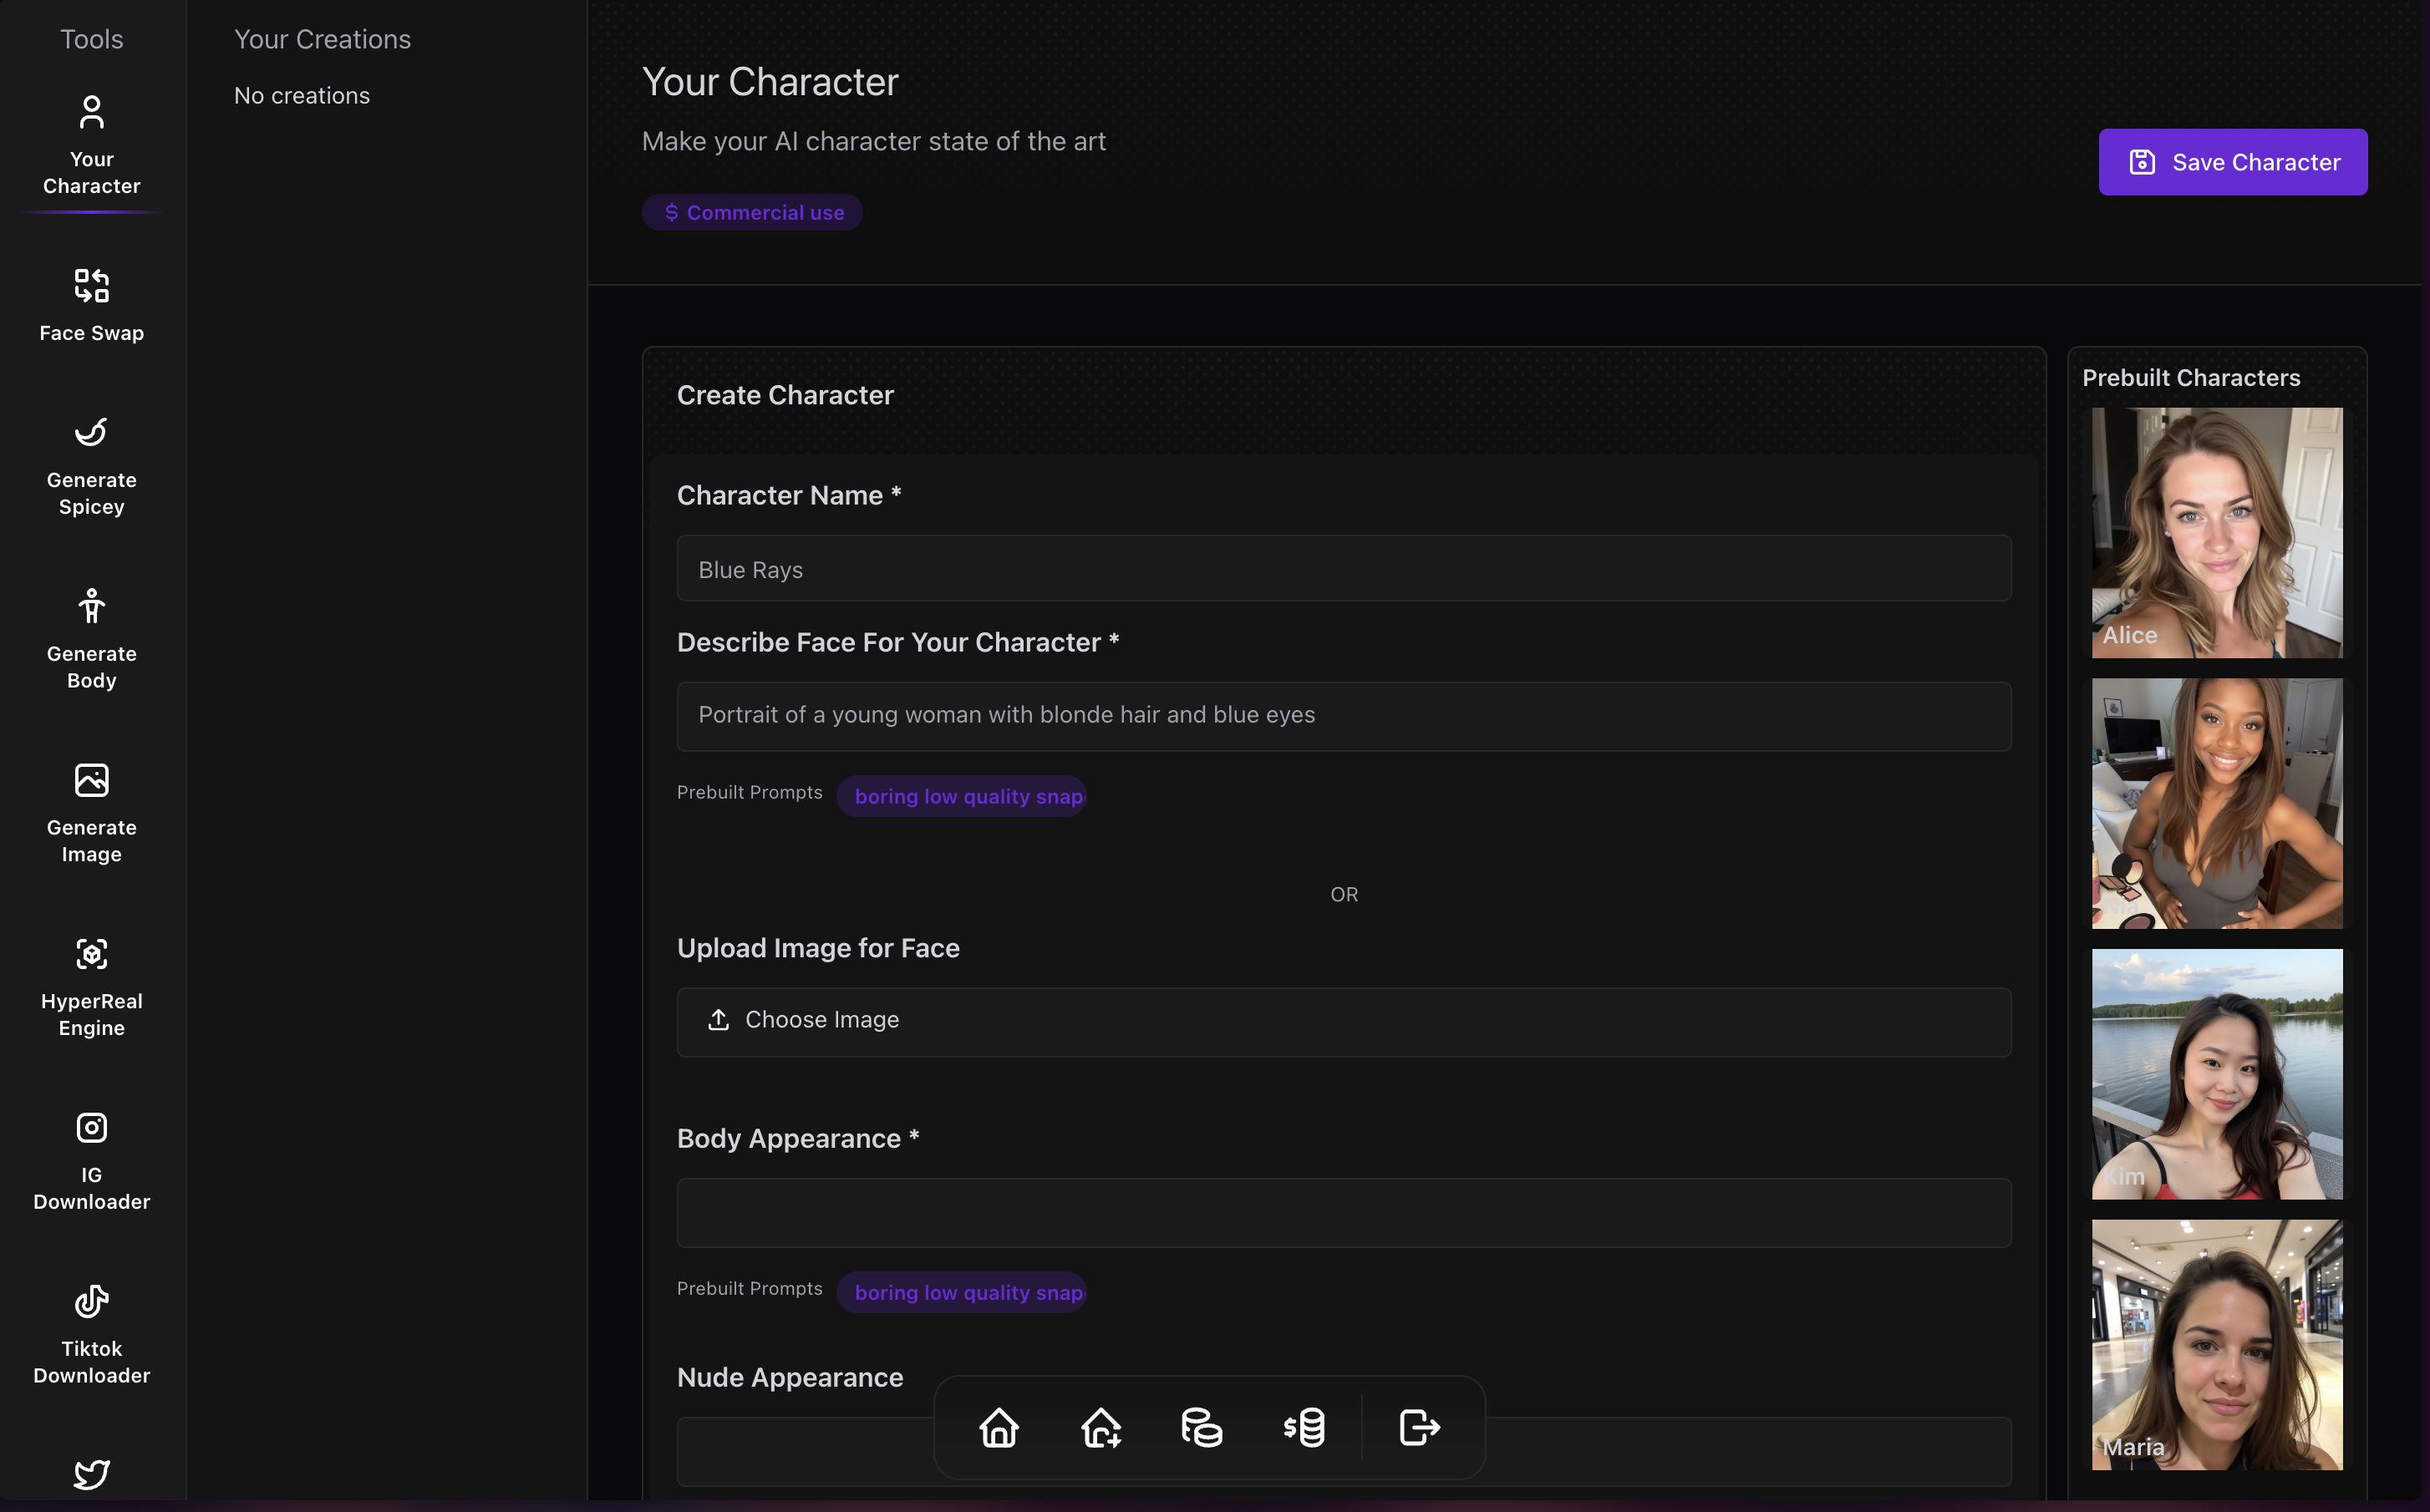The width and height of the screenshot is (2430, 1512).
Task: Apply face prebuilt prompt 'boring low quality snap'
Action: coord(961,796)
